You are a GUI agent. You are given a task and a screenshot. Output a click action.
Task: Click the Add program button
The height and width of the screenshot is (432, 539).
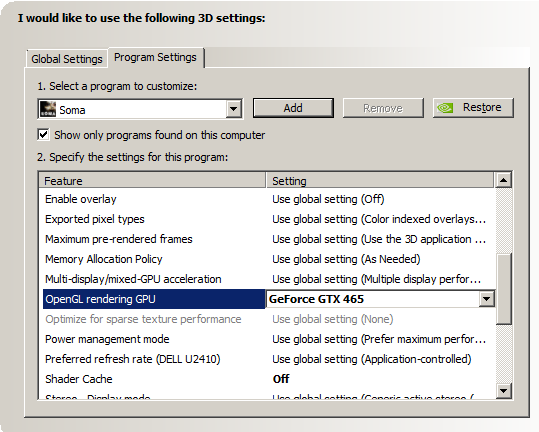[293, 108]
